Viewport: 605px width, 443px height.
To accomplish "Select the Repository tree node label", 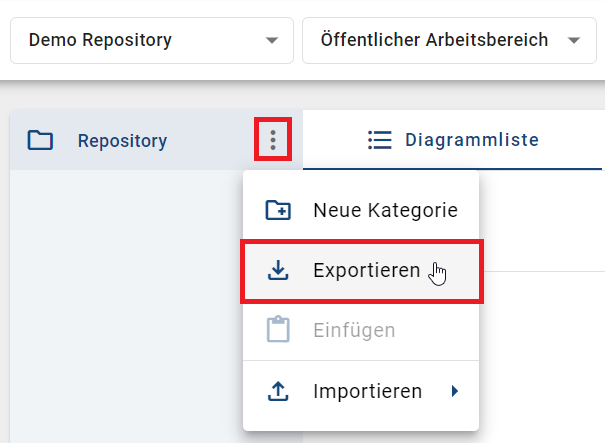I will point(122,141).
